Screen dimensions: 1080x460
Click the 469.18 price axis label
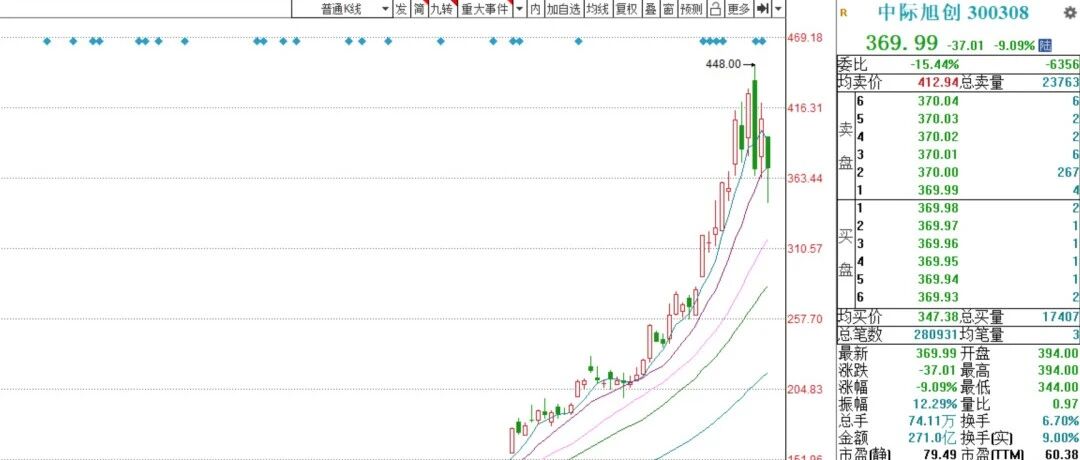(x=804, y=36)
